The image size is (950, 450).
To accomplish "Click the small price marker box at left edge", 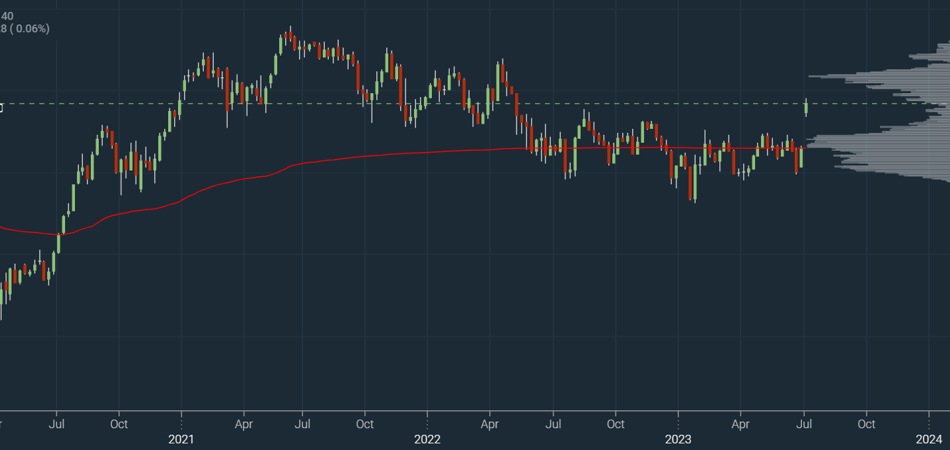I will point(1,107).
